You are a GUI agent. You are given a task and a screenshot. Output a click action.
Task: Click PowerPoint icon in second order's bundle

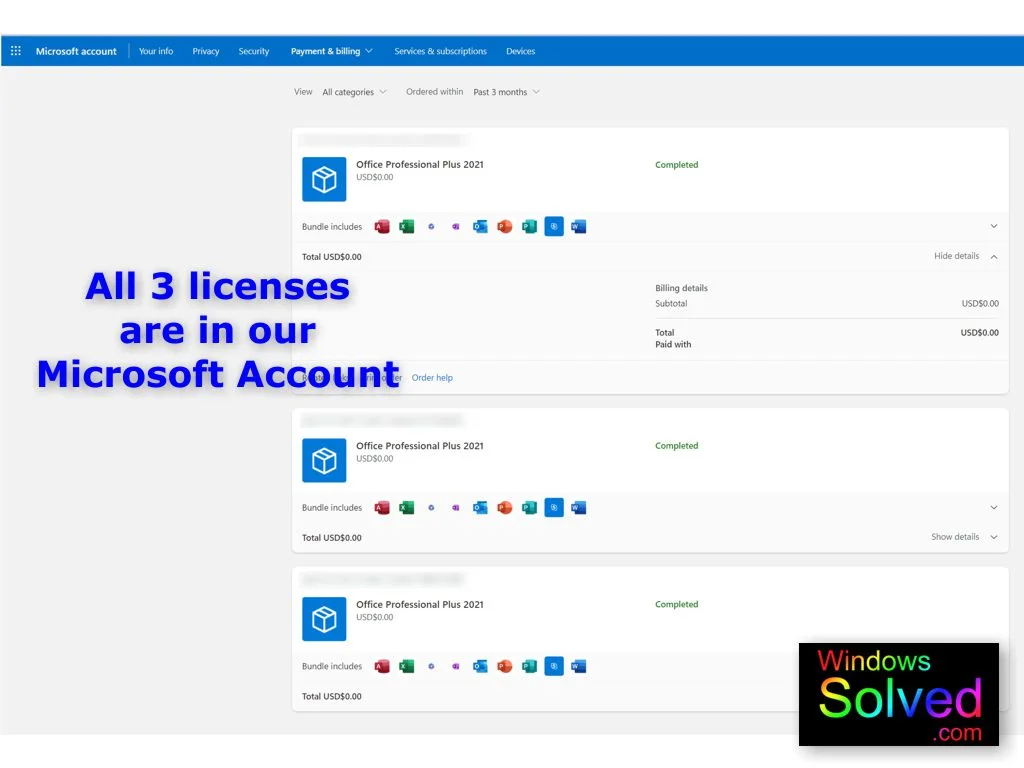pyautogui.click(x=504, y=507)
